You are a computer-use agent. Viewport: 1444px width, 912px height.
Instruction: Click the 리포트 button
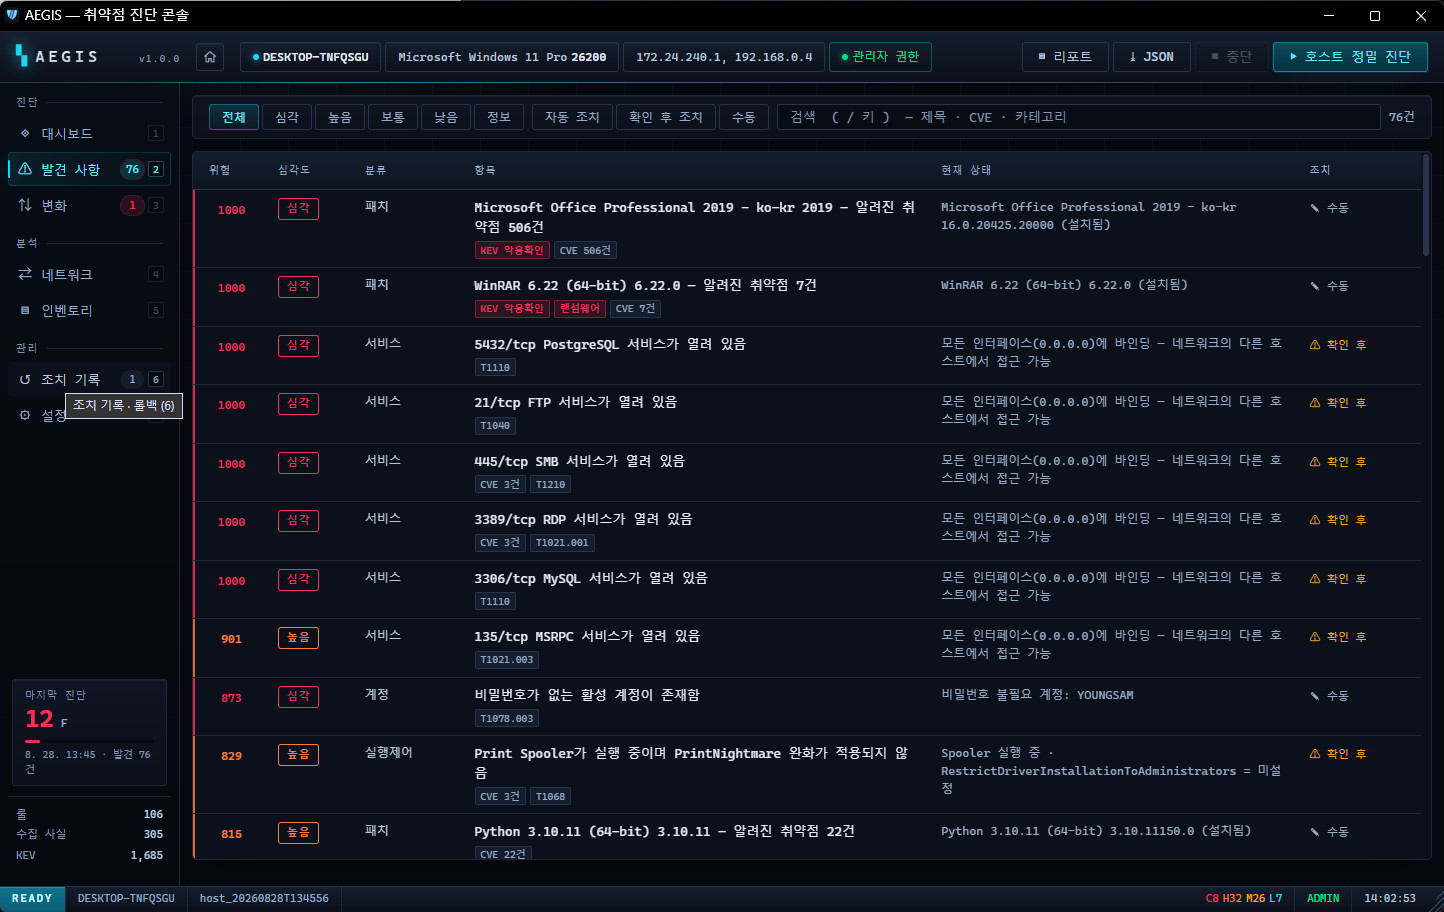[1066, 57]
